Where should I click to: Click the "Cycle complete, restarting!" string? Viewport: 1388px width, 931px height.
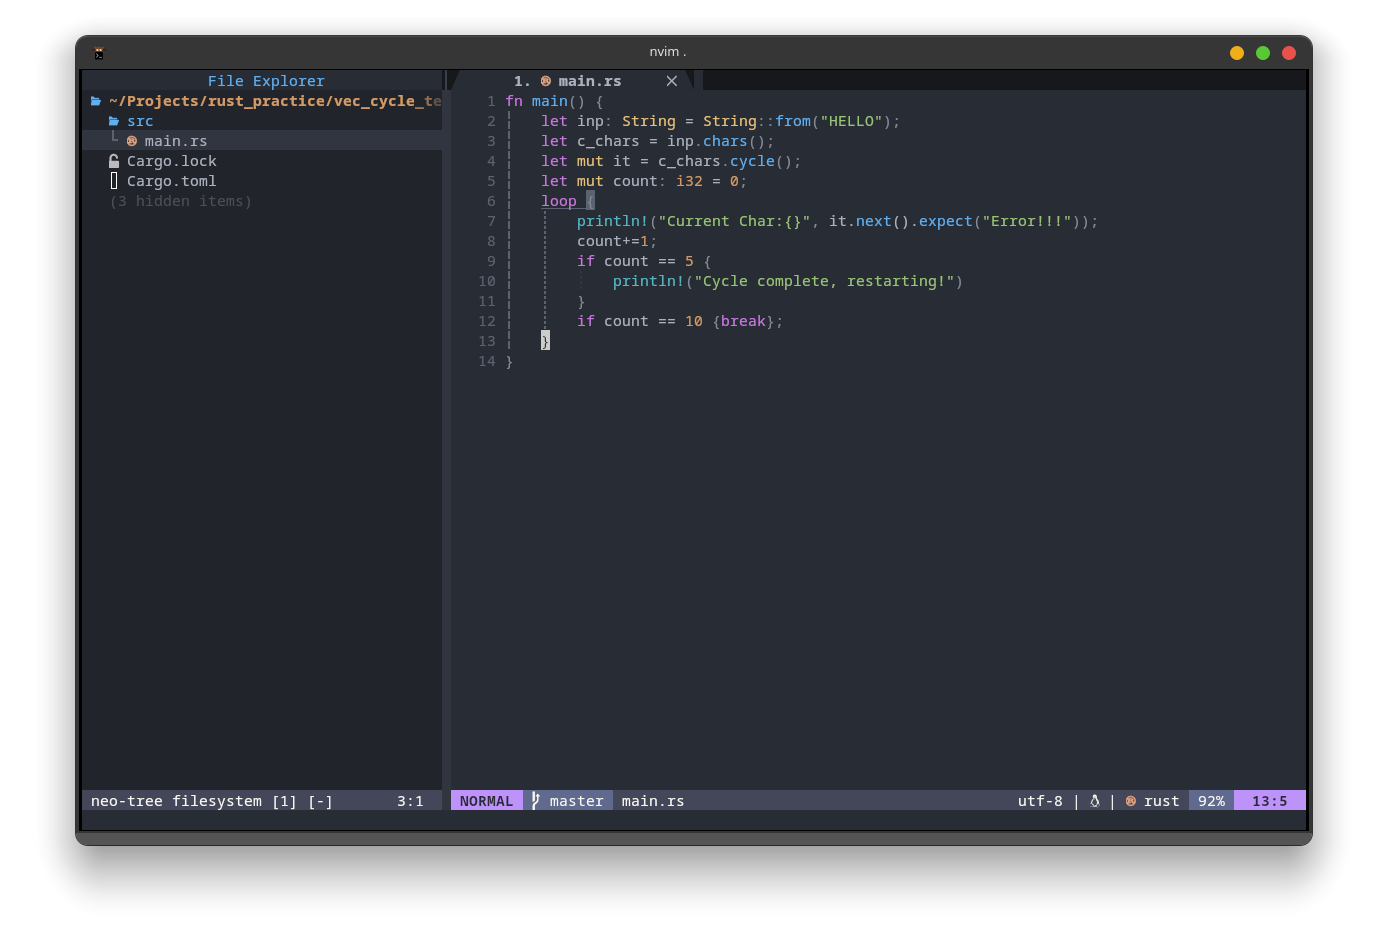(x=824, y=281)
